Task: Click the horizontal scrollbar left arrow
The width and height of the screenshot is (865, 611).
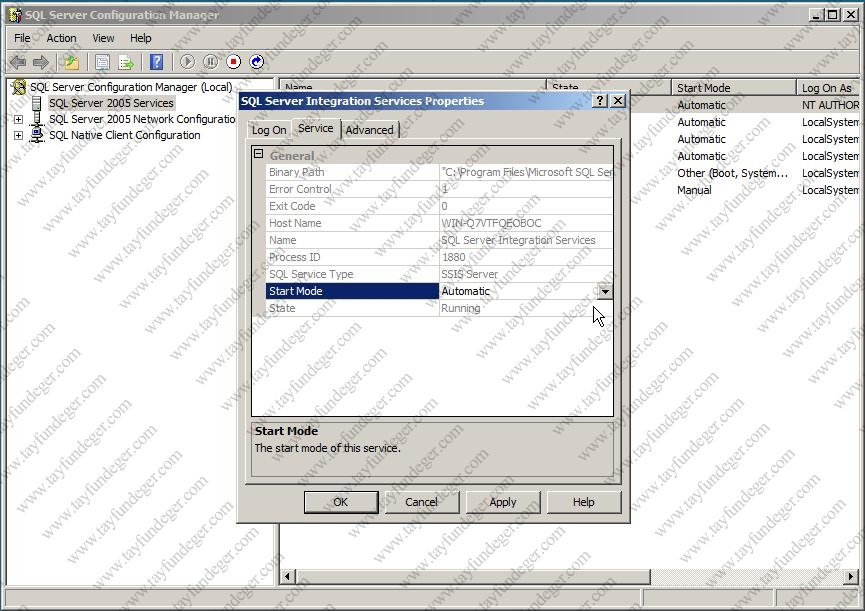Action: (x=287, y=577)
